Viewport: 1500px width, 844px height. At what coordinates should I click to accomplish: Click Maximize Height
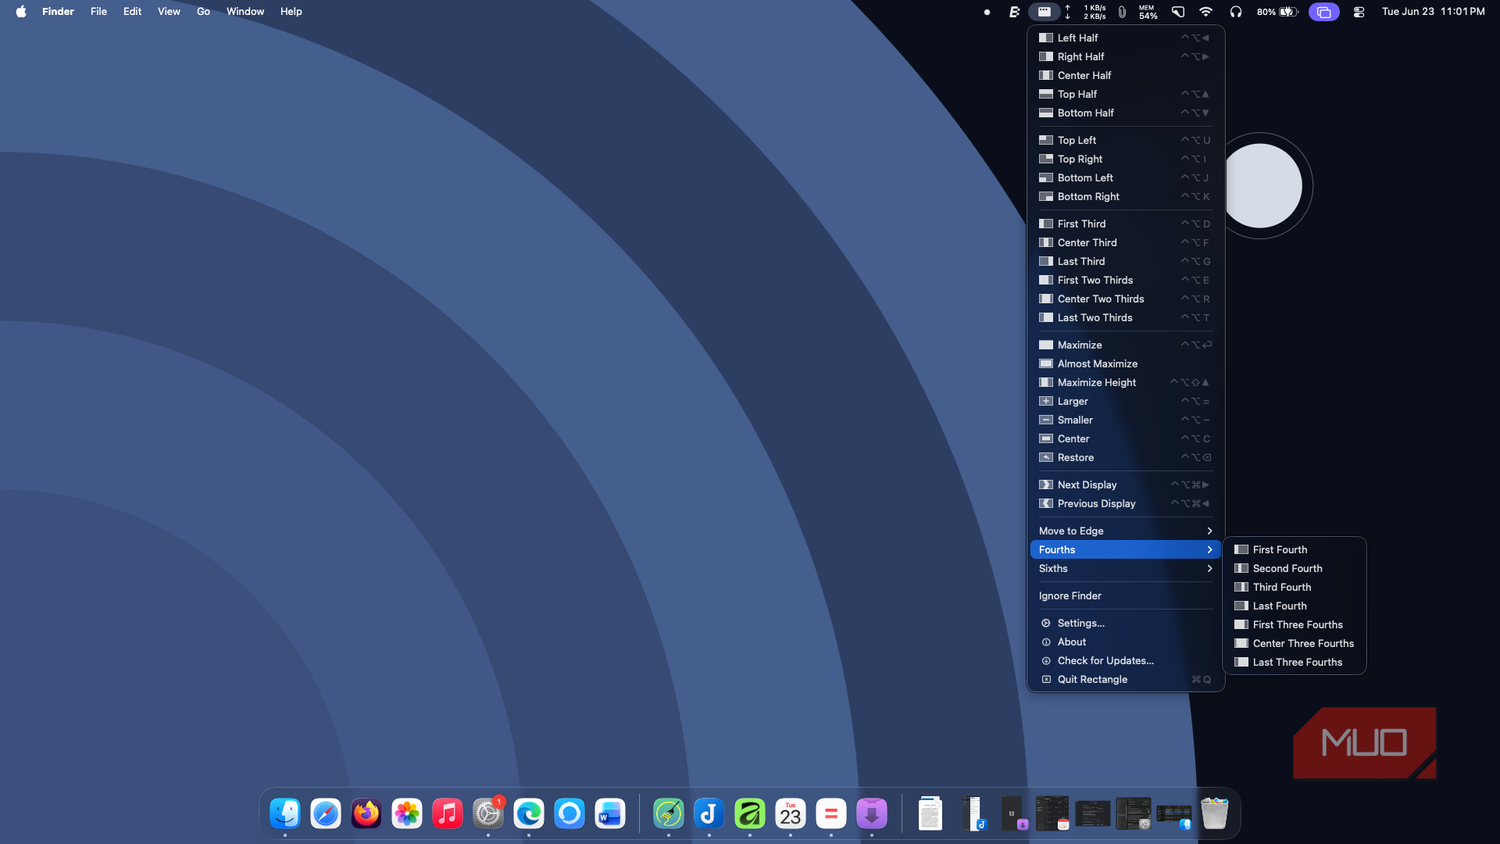1126,383
